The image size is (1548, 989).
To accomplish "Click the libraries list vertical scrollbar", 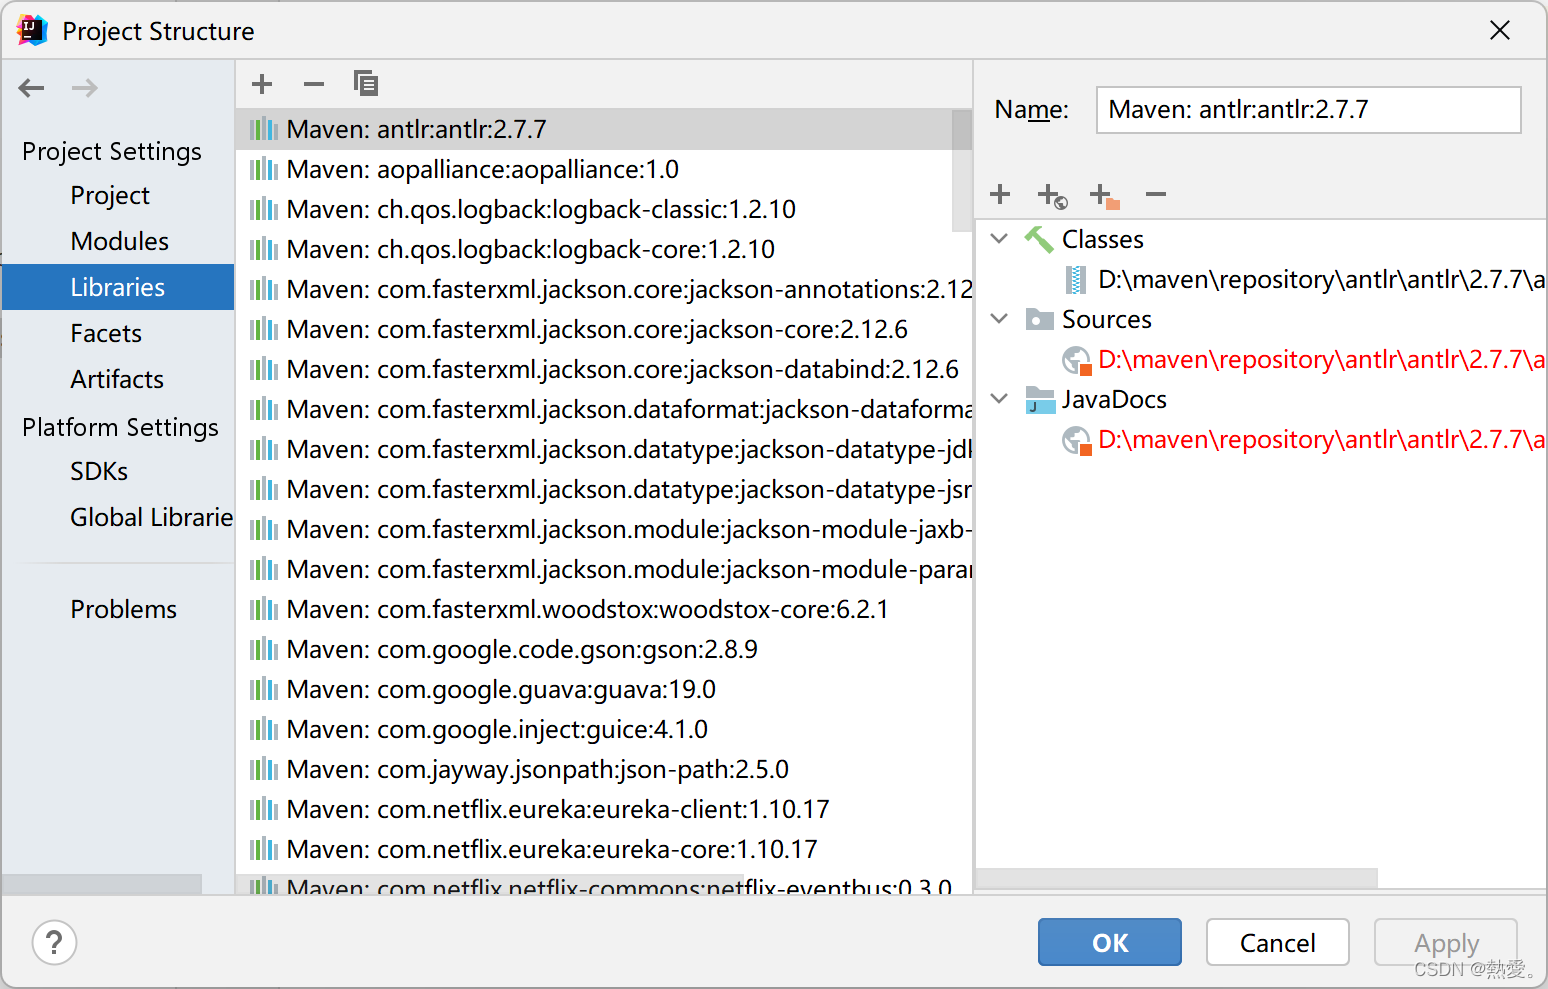I will [x=962, y=170].
